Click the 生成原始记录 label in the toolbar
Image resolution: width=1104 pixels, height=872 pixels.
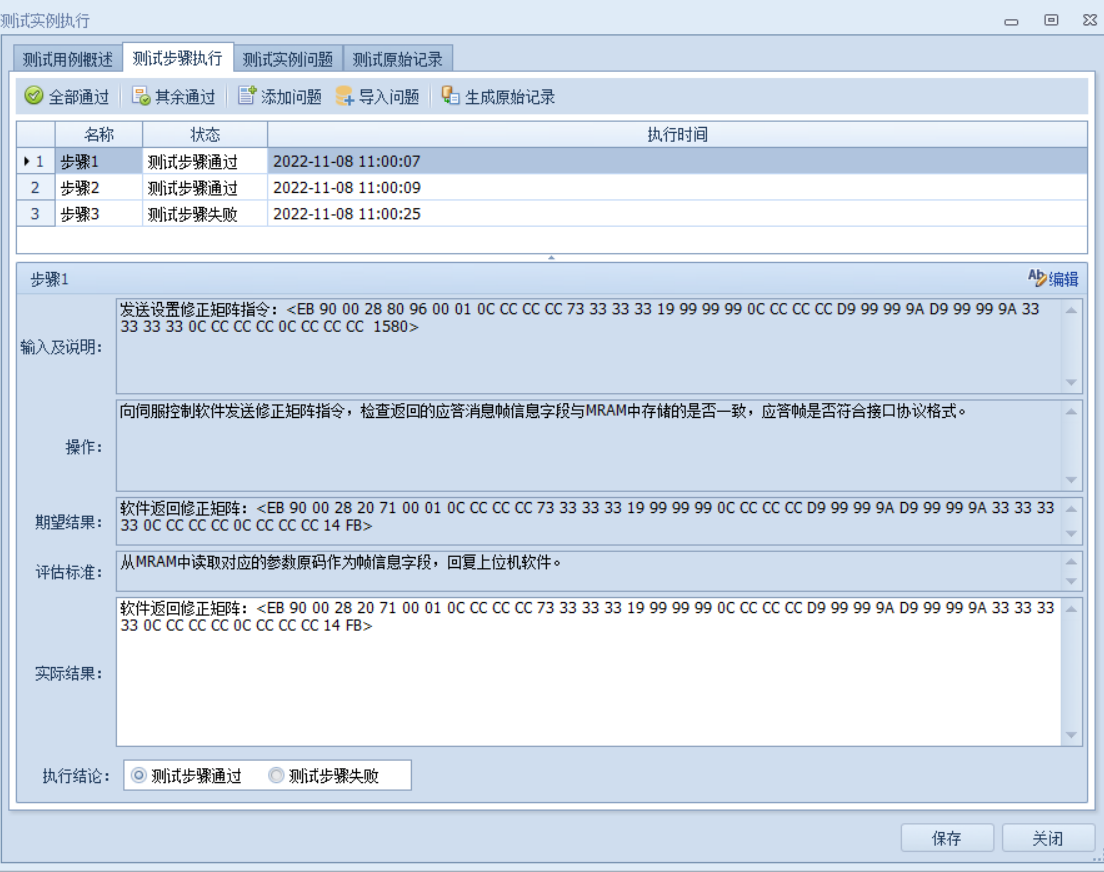[x=510, y=97]
